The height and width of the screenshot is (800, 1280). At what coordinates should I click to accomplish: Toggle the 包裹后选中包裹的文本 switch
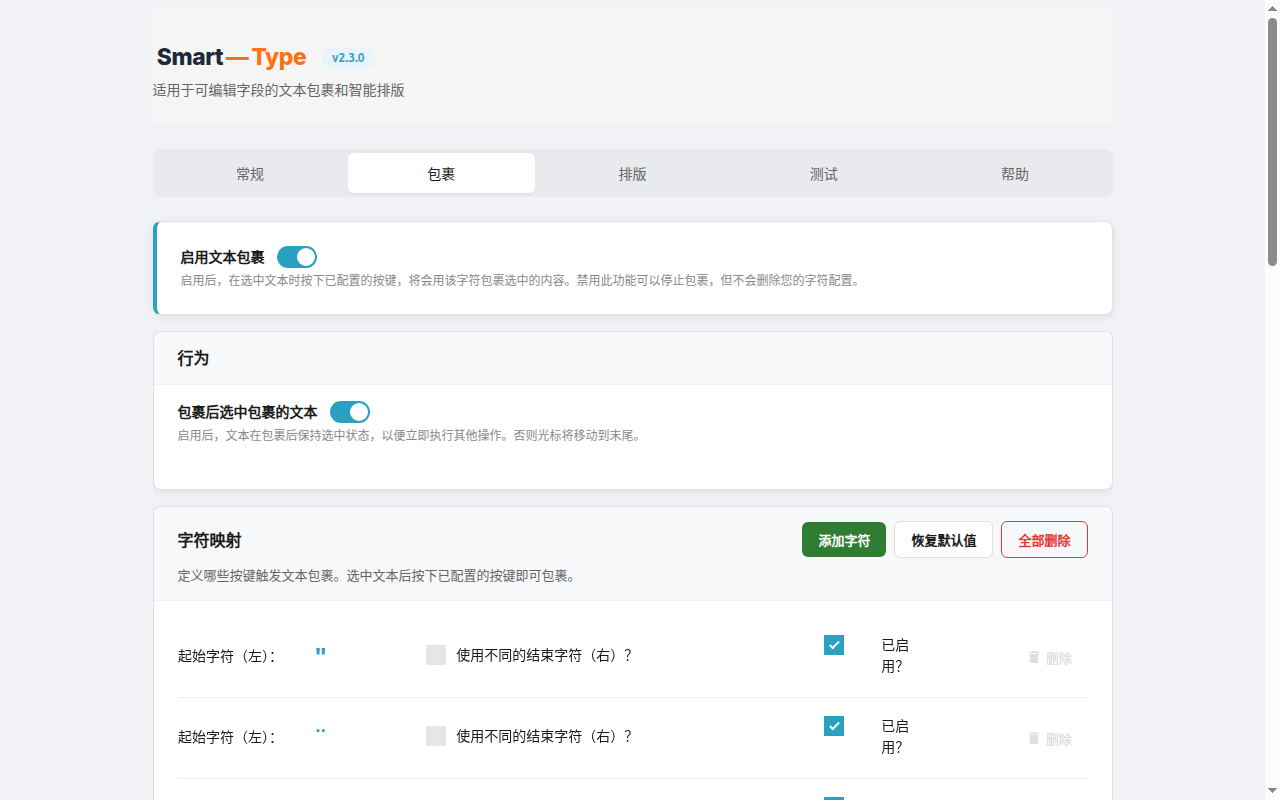(x=350, y=412)
